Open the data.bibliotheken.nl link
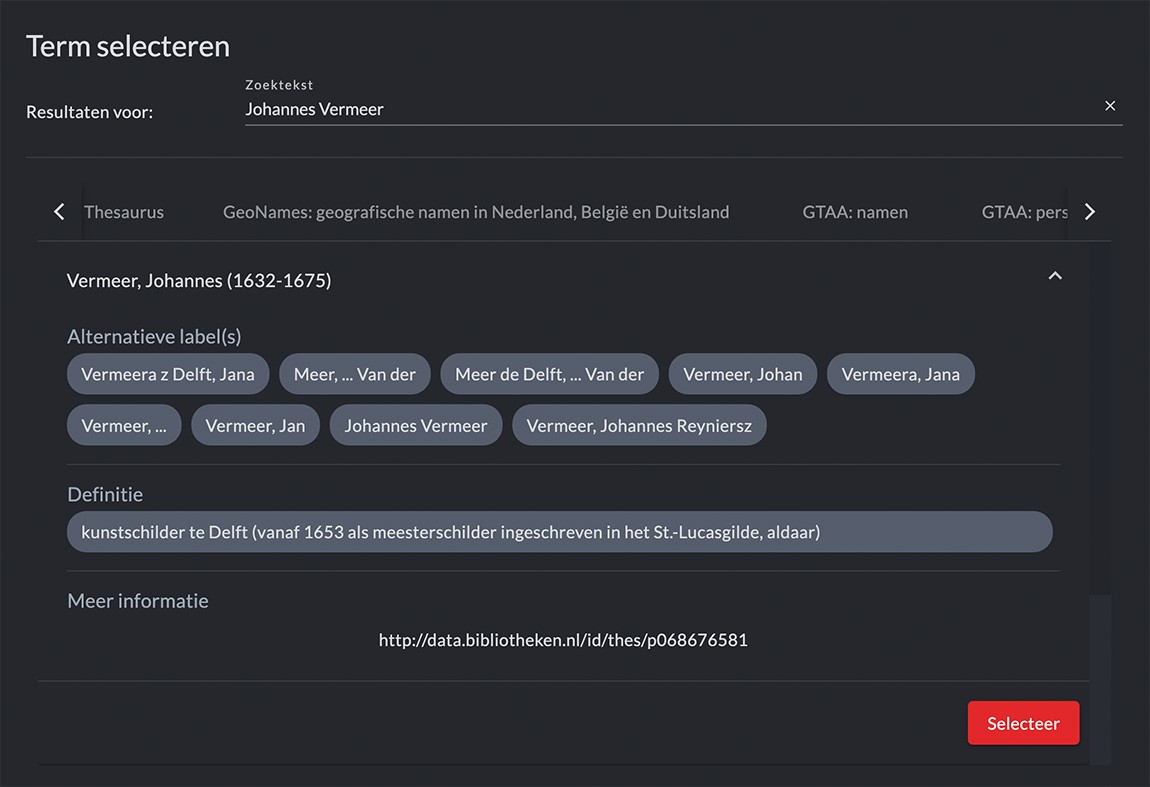This screenshot has height=787, width=1150. tap(563, 640)
